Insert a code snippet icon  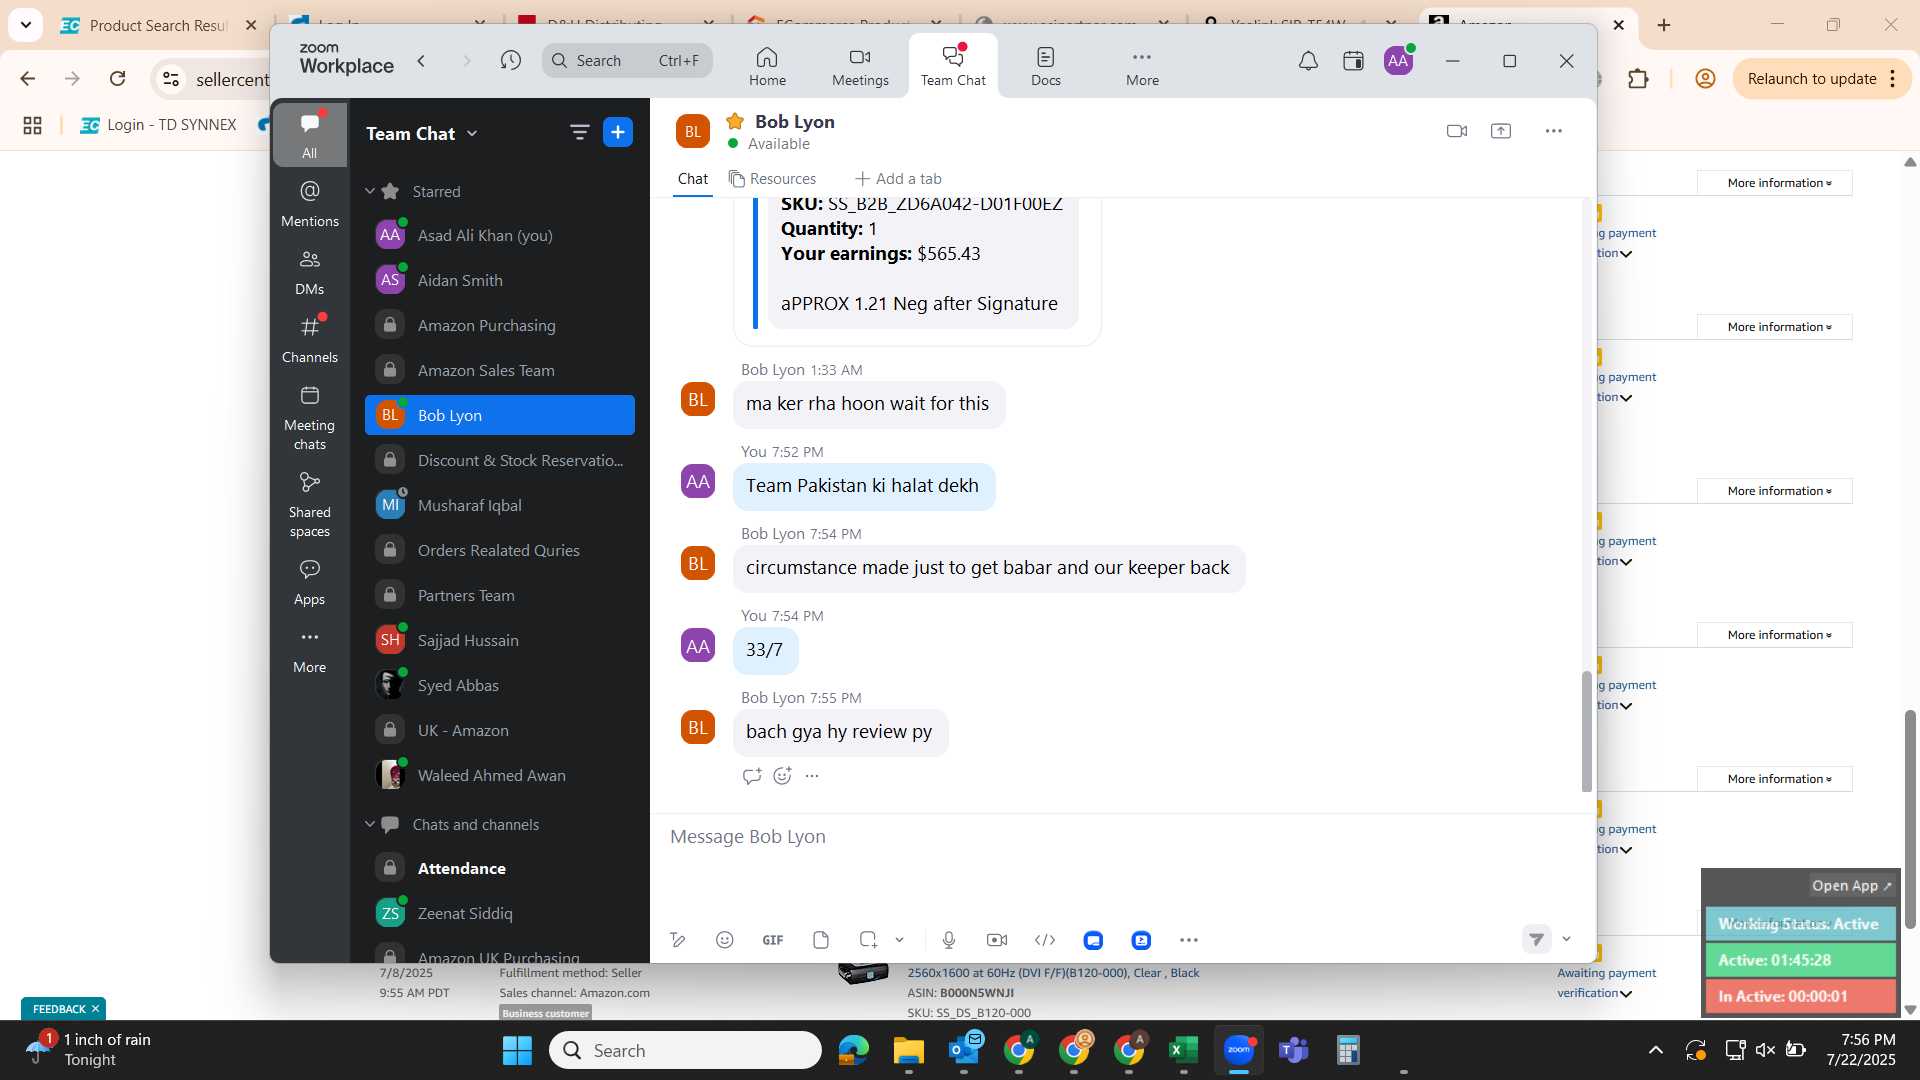[x=1045, y=940]
